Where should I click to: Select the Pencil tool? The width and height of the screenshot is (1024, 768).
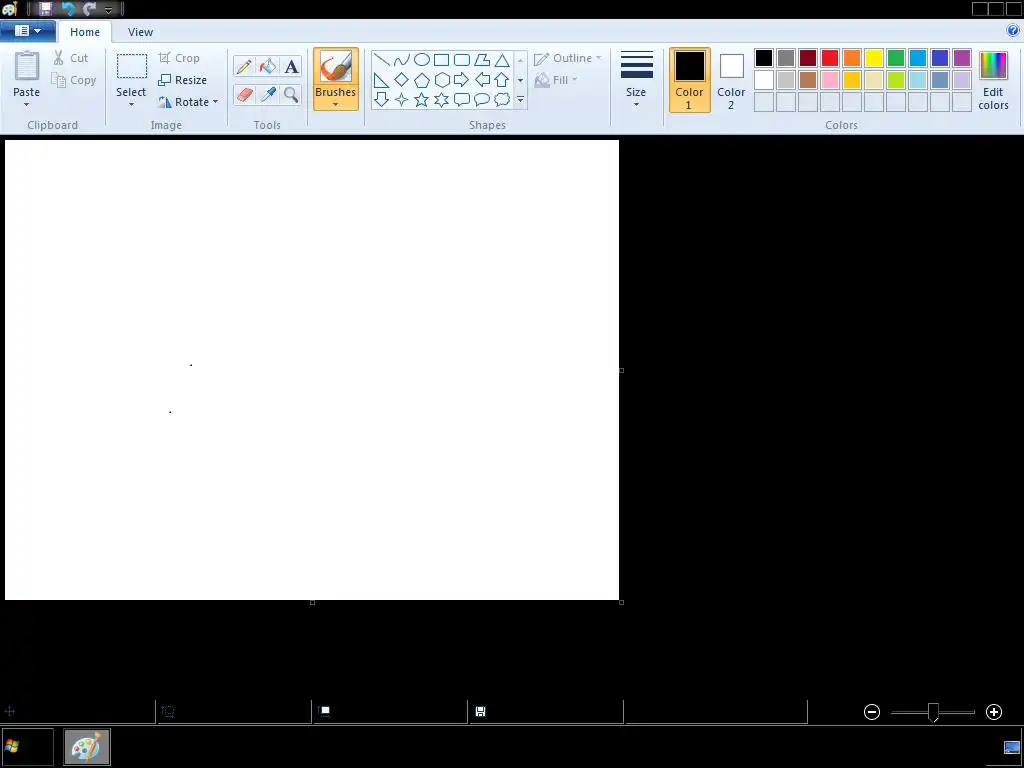click(244, 66)
